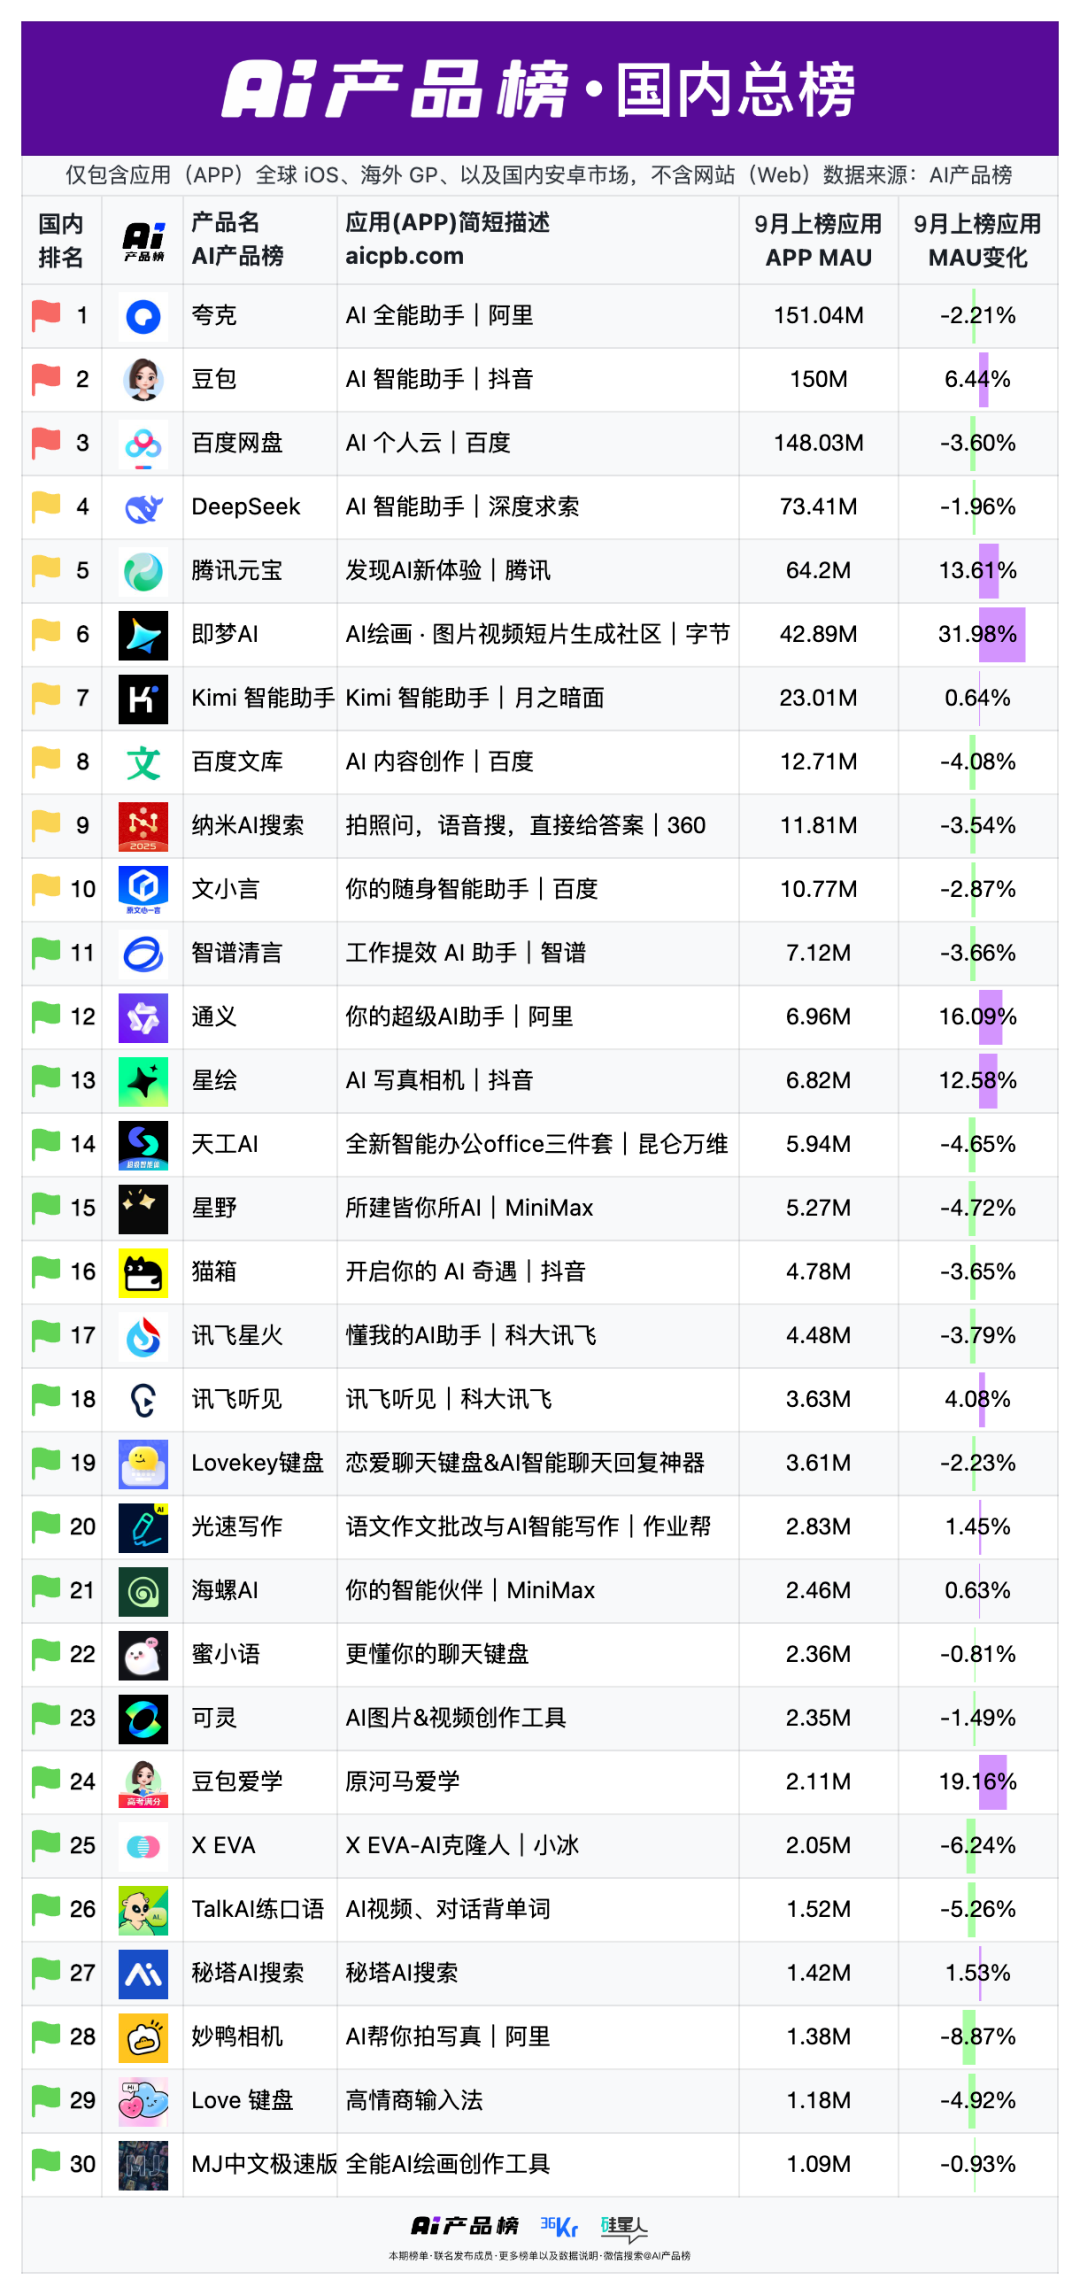This screenshot has height=2295, width=1080.
Task: Click the red flag beside rank 1
Action: [46, 315]
